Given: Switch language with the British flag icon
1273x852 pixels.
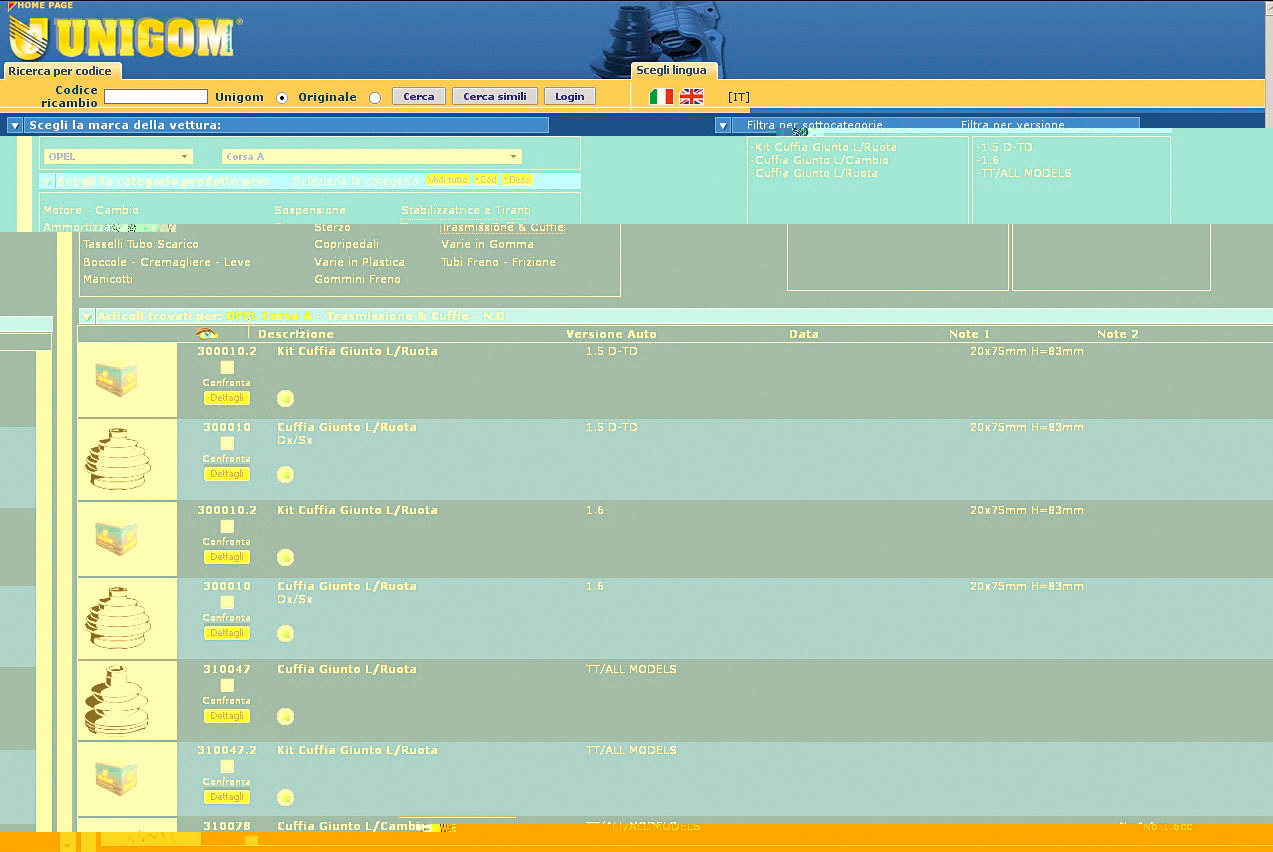Looking at the screenshot, I should click(691, 96).
